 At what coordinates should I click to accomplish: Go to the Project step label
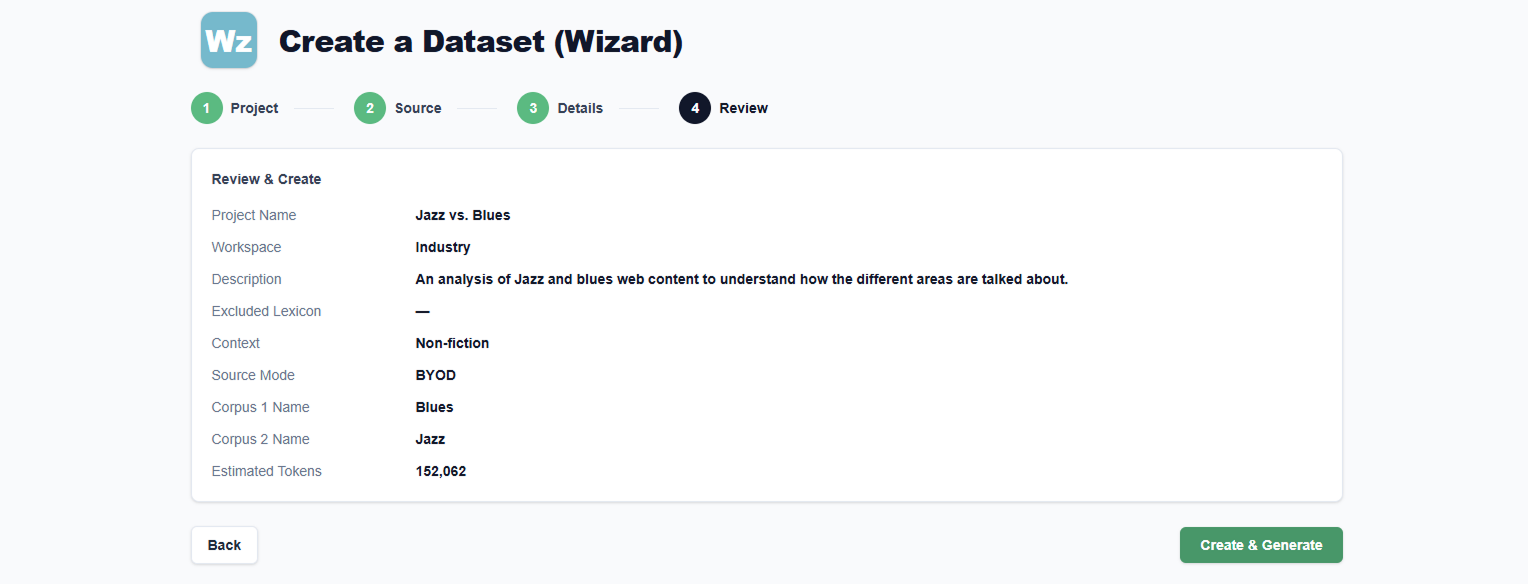pyautogui.click(x=254, y=108)
